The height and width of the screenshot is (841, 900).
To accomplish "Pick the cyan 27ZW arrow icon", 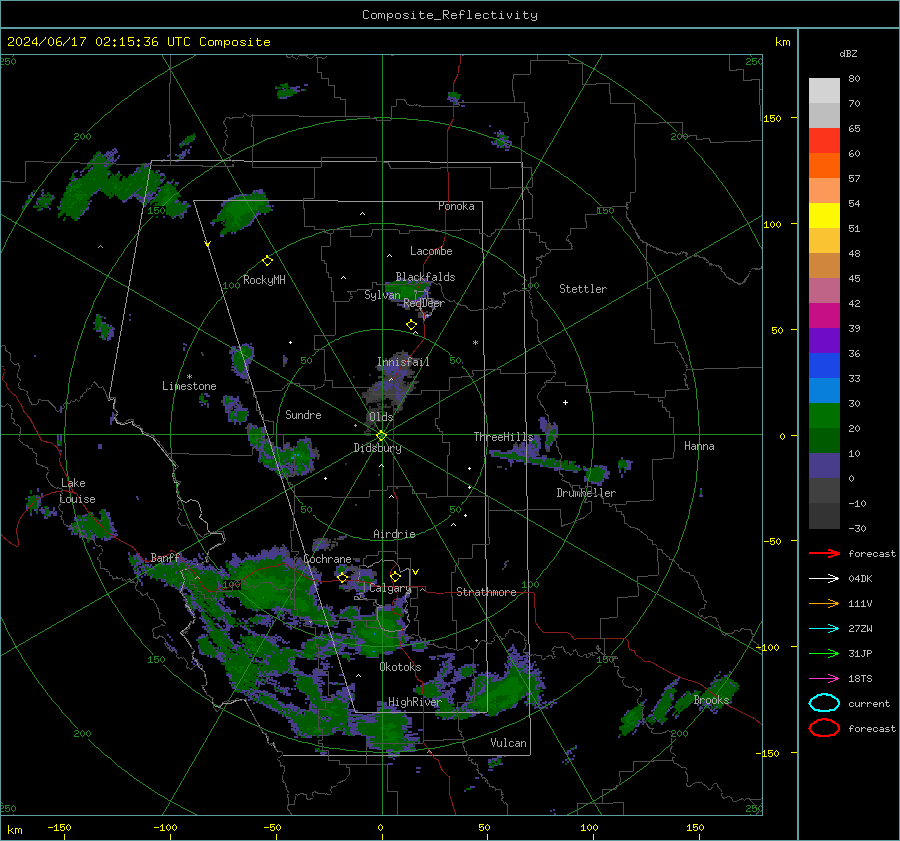I will tap(824, 629).
